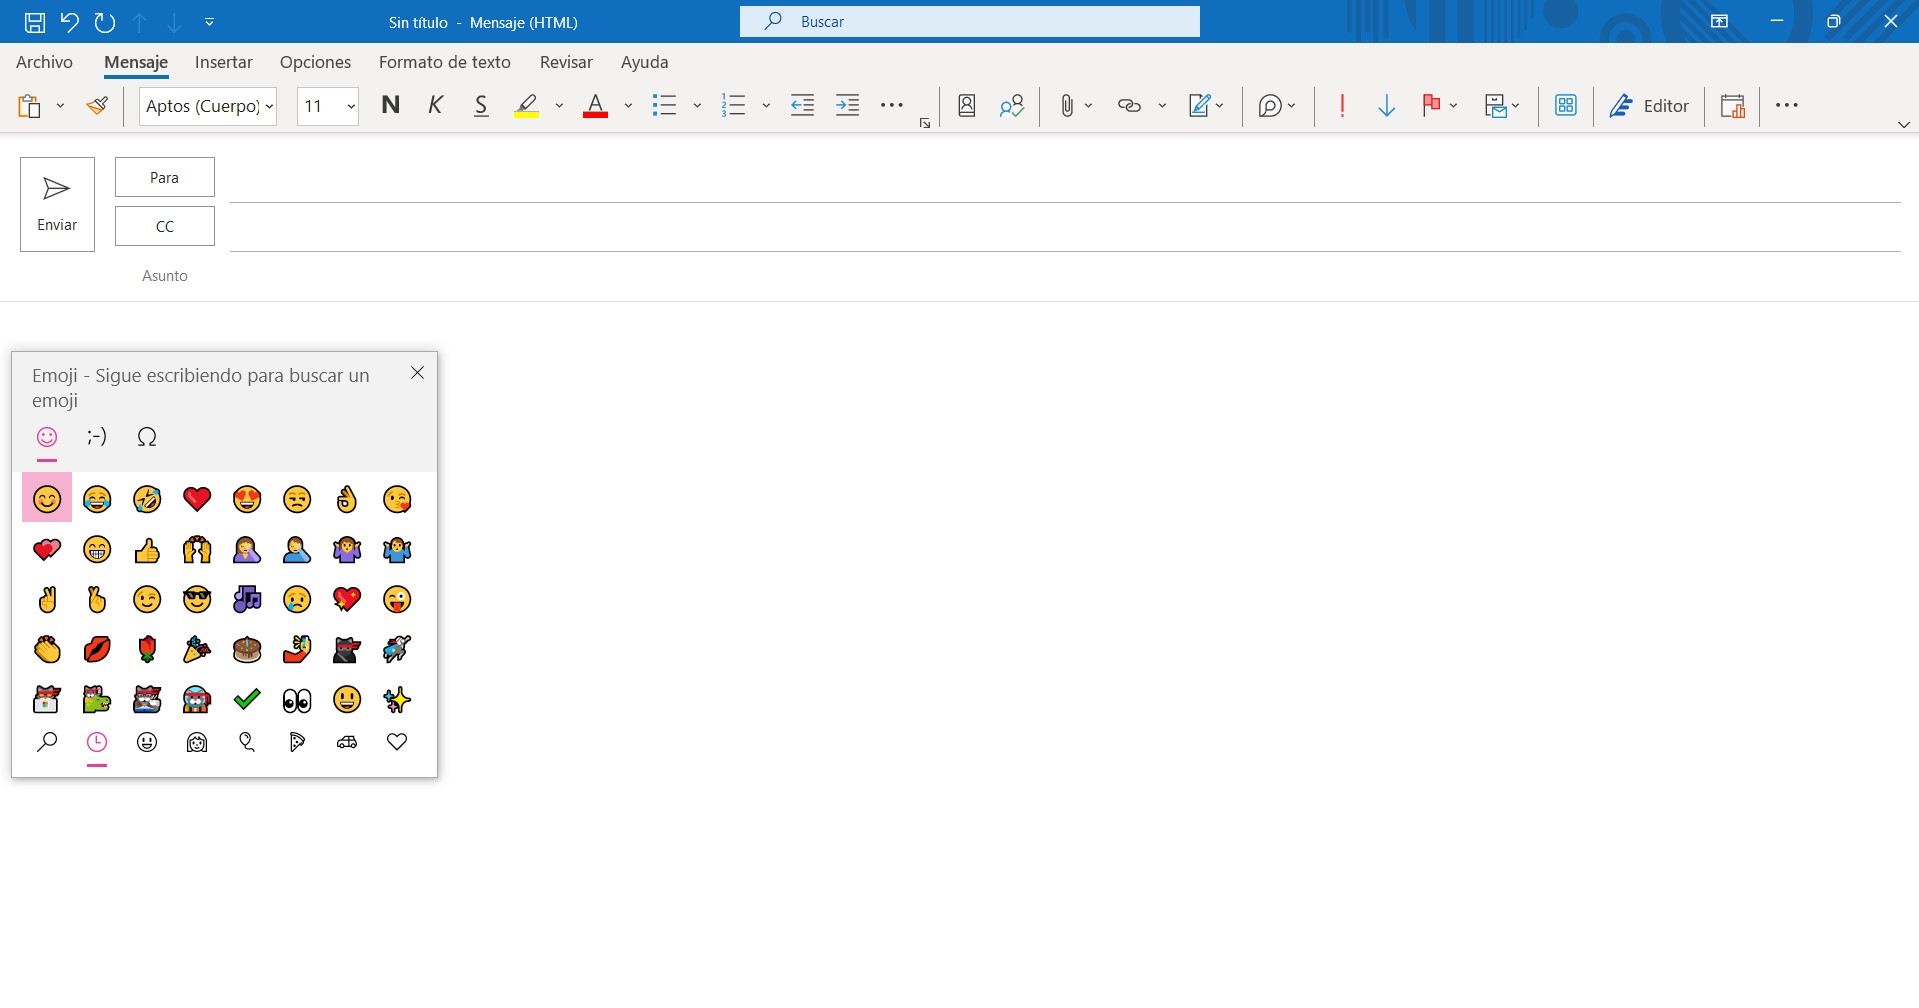Launch the Editor tool
The image size is (1919, 1008).
[1649, 105]
